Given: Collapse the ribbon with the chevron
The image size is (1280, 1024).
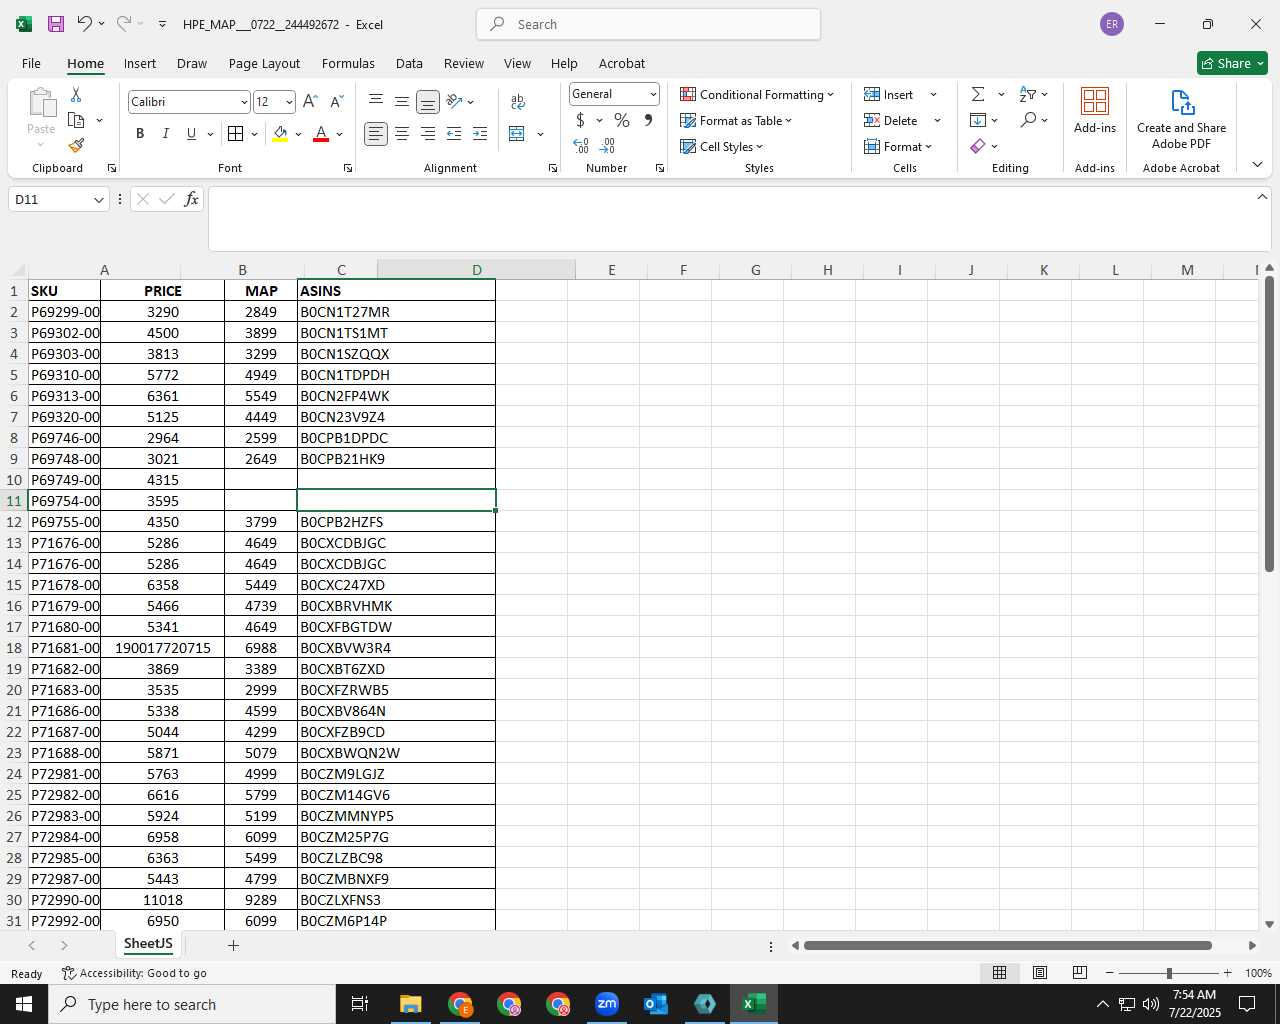Looking at the screenshot, I should pyautogui.click(x=1257, y=165).
